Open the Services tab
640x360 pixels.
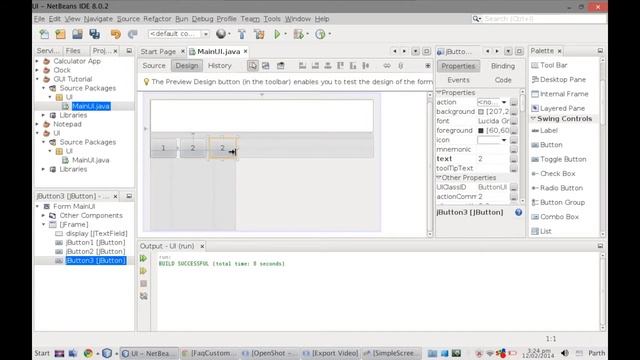[48, 51]
